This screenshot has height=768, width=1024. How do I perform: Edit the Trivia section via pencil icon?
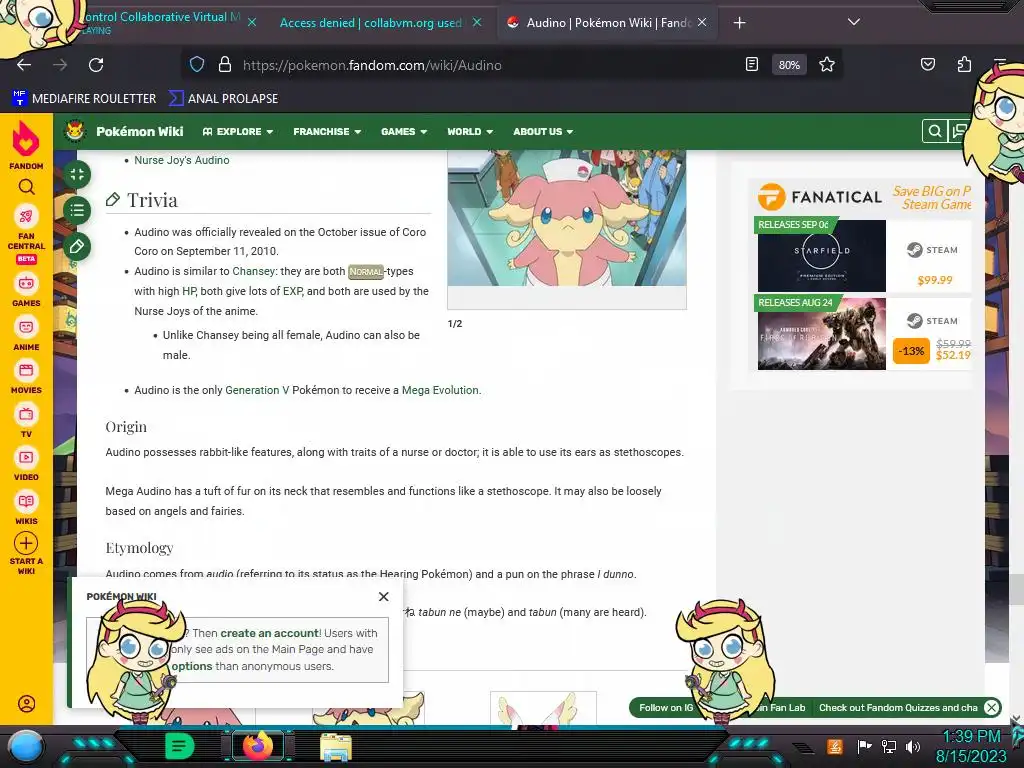pyautogui.click(x=112, y=199)
